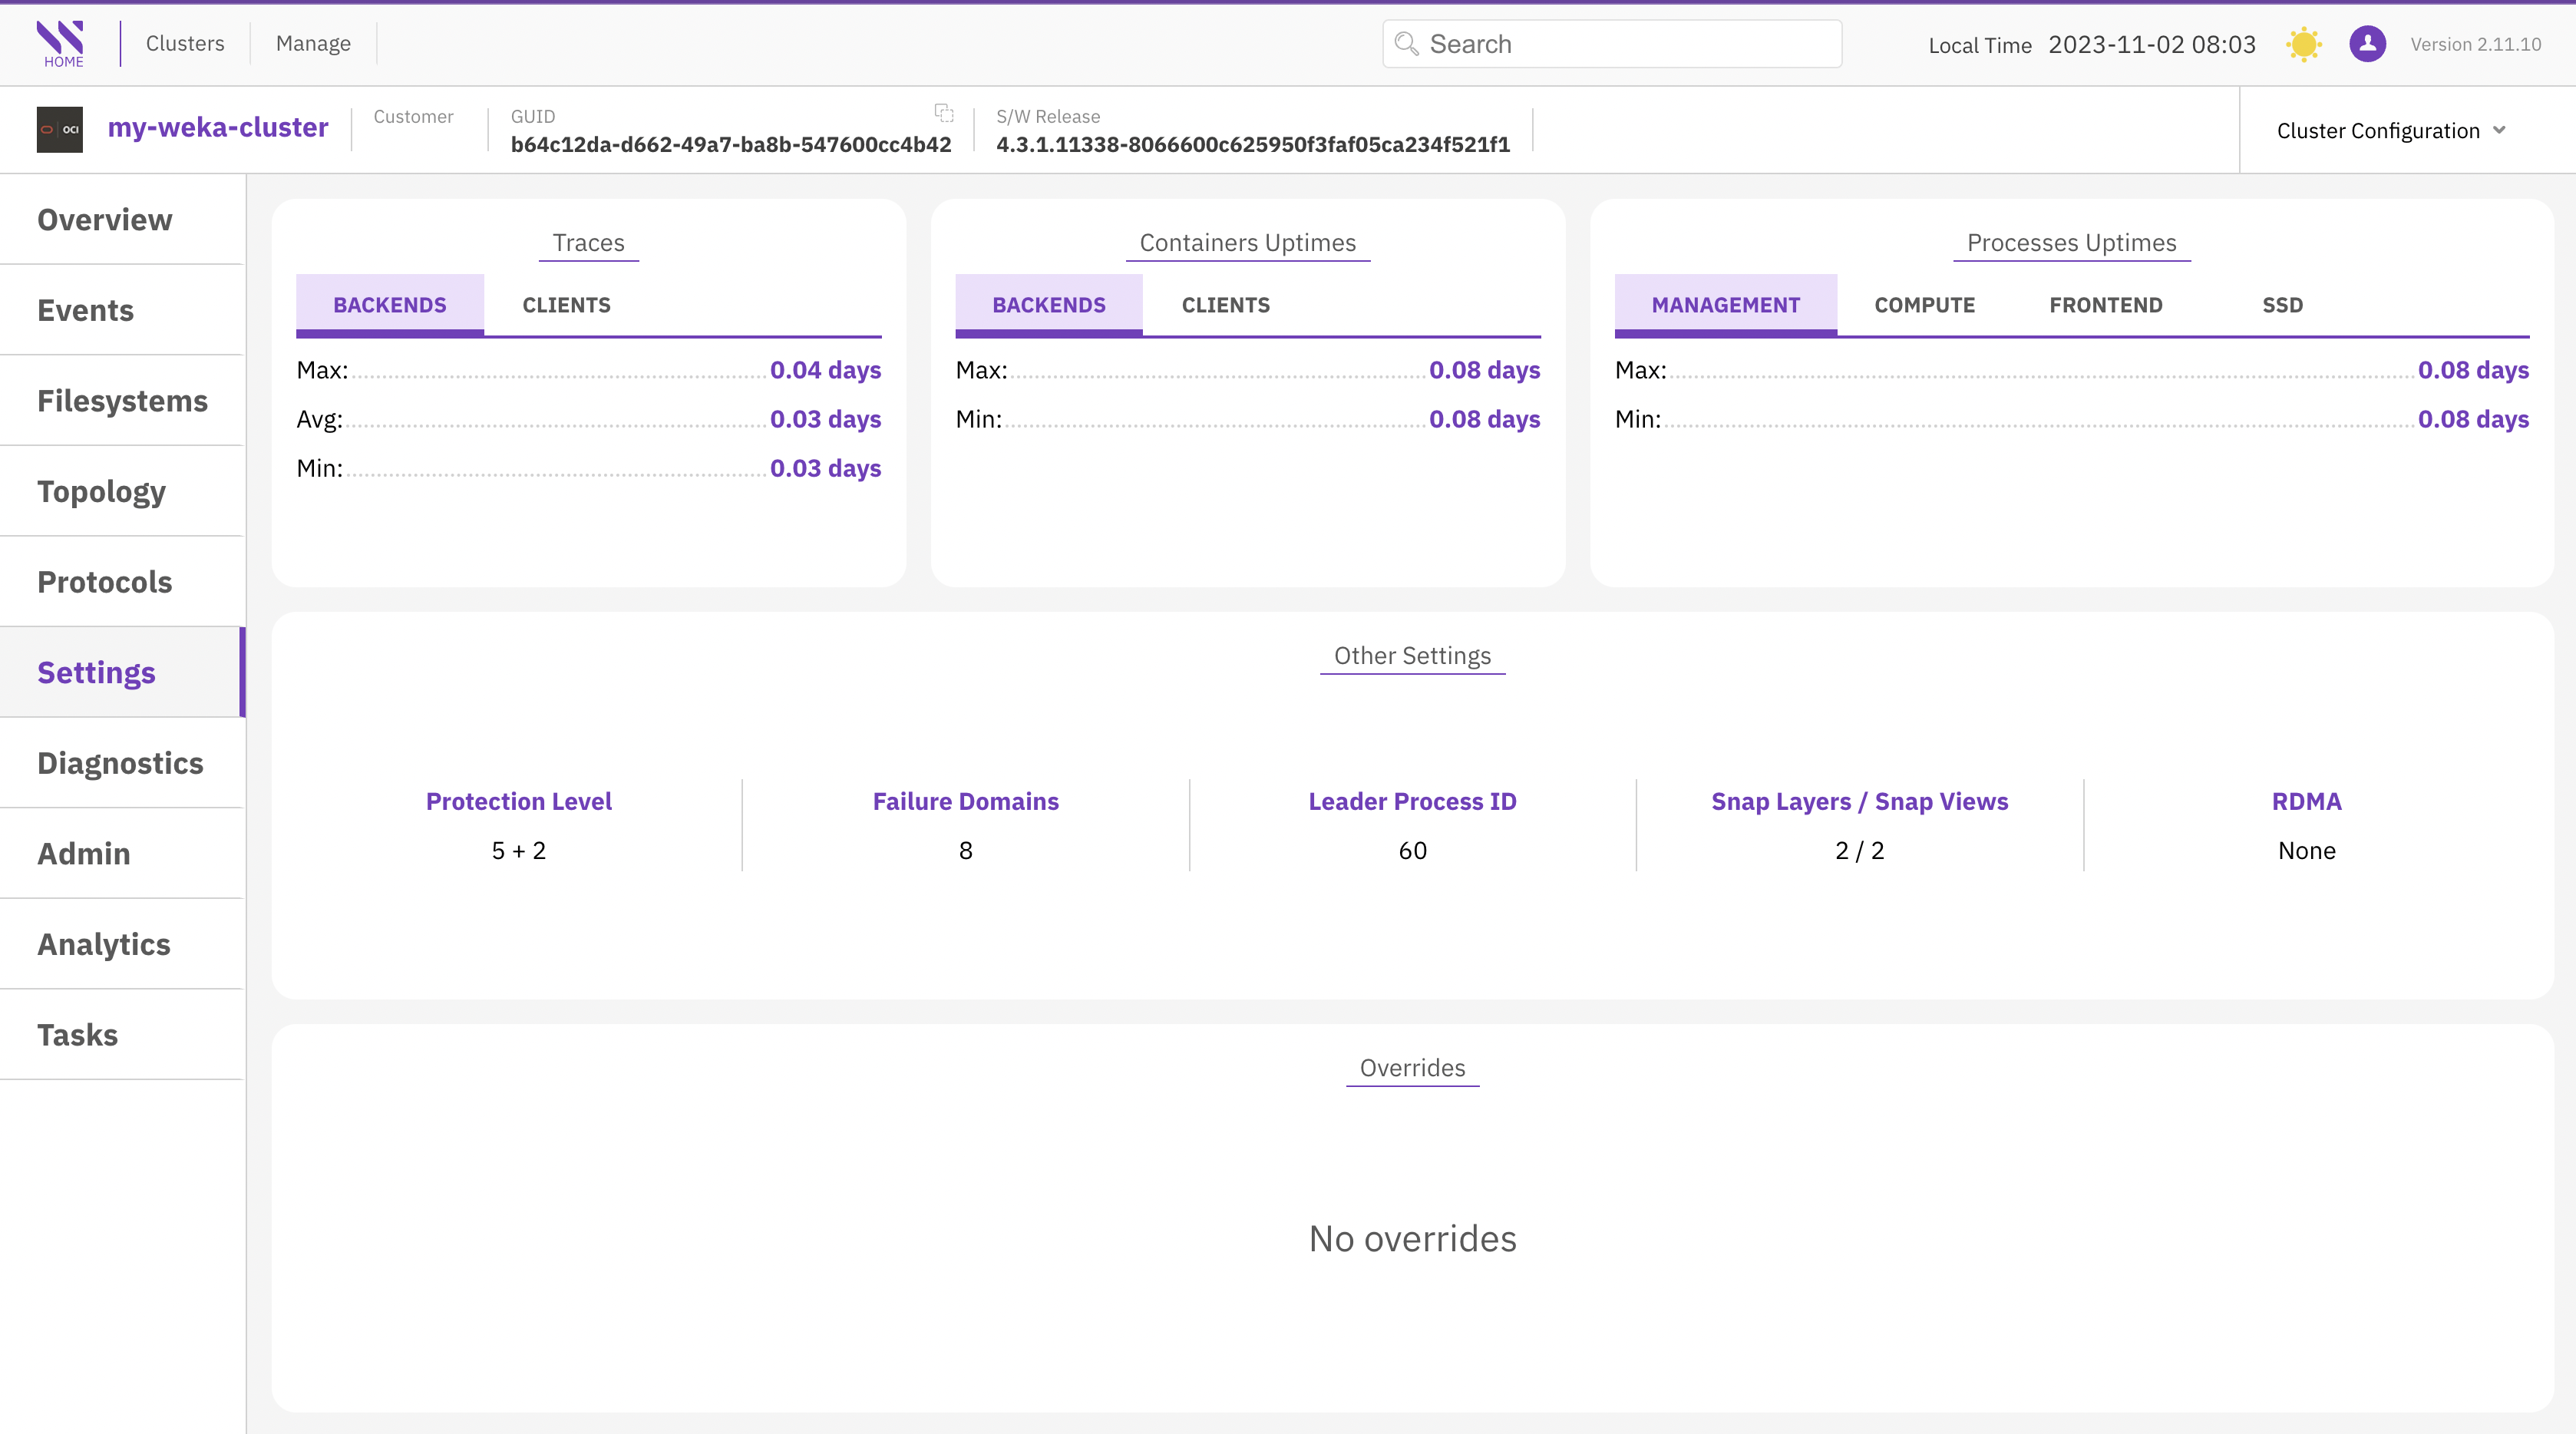Image resolution: width=2576 pixels, height=1434 pixels.
Task: Click the search magnifier icon
Action: (x=1406, y=44)
